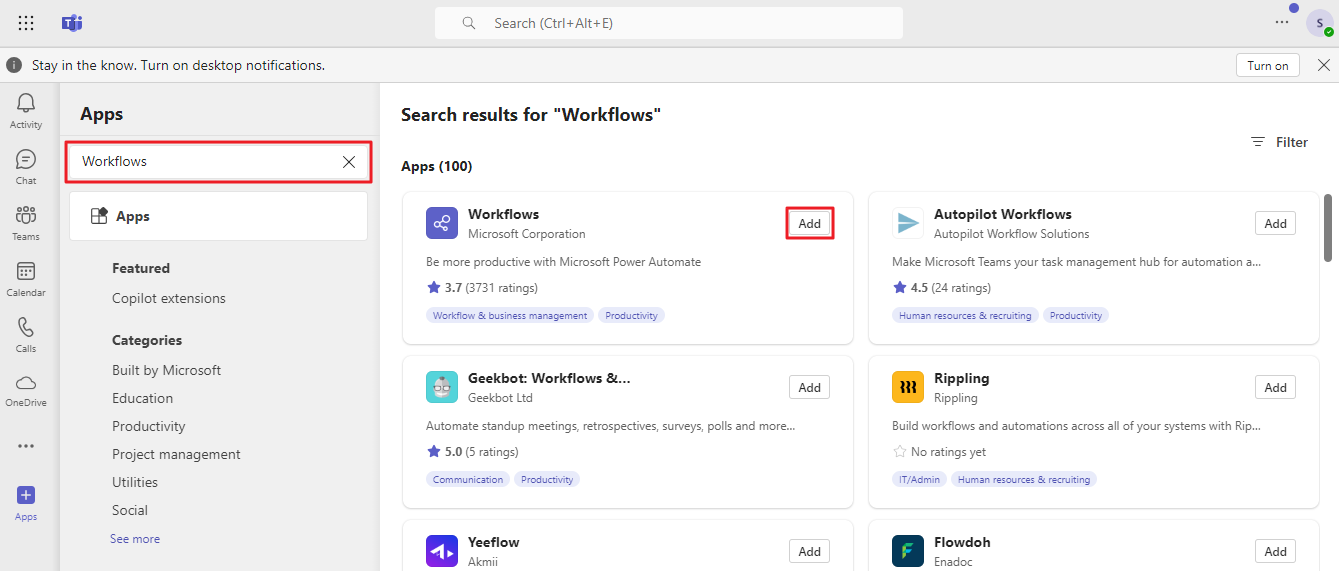Open Activity in the left rail
This screenshot has width=1339, height=571.
point(26,111)
